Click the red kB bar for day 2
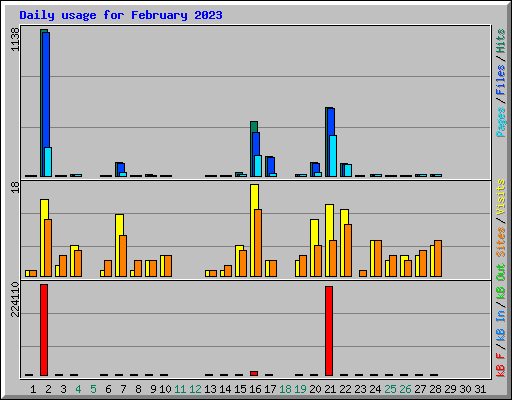 (44, 330)
